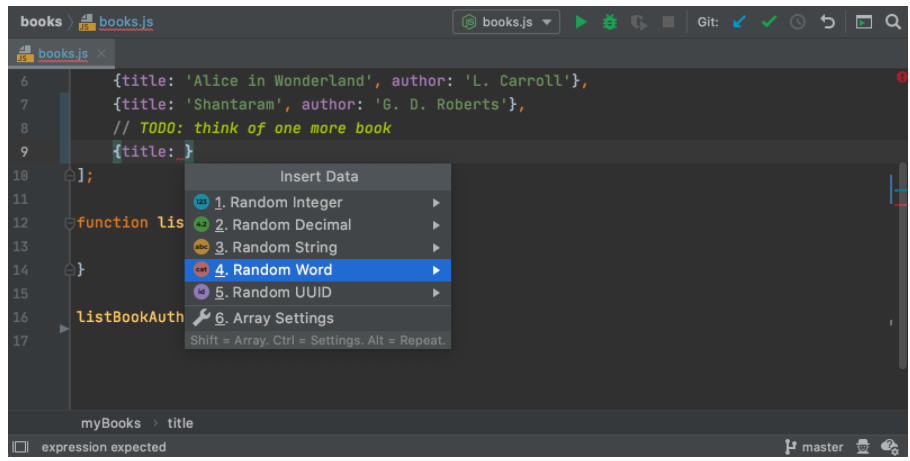
Task: Close the books.js editor tab
Action: point(102,53)
